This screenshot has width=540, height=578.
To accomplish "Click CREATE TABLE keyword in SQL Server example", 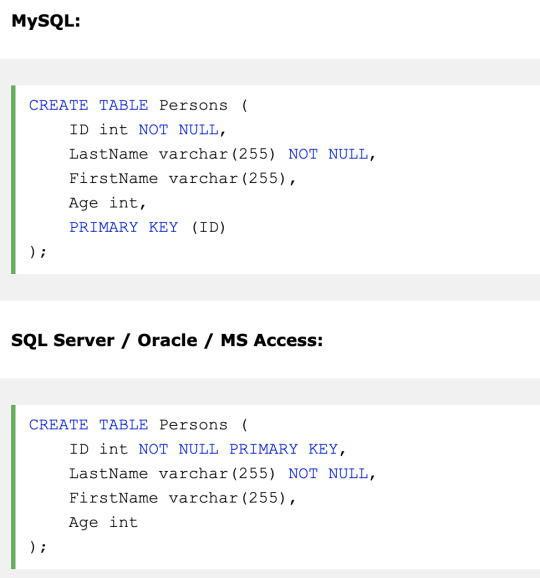I will click(x=88, y=425).
